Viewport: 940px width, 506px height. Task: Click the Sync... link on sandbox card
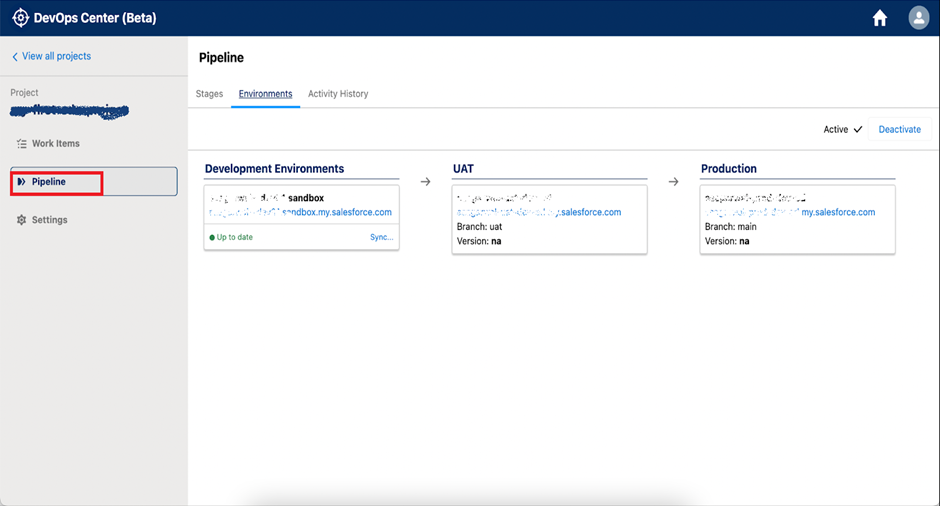coord(381,237)
